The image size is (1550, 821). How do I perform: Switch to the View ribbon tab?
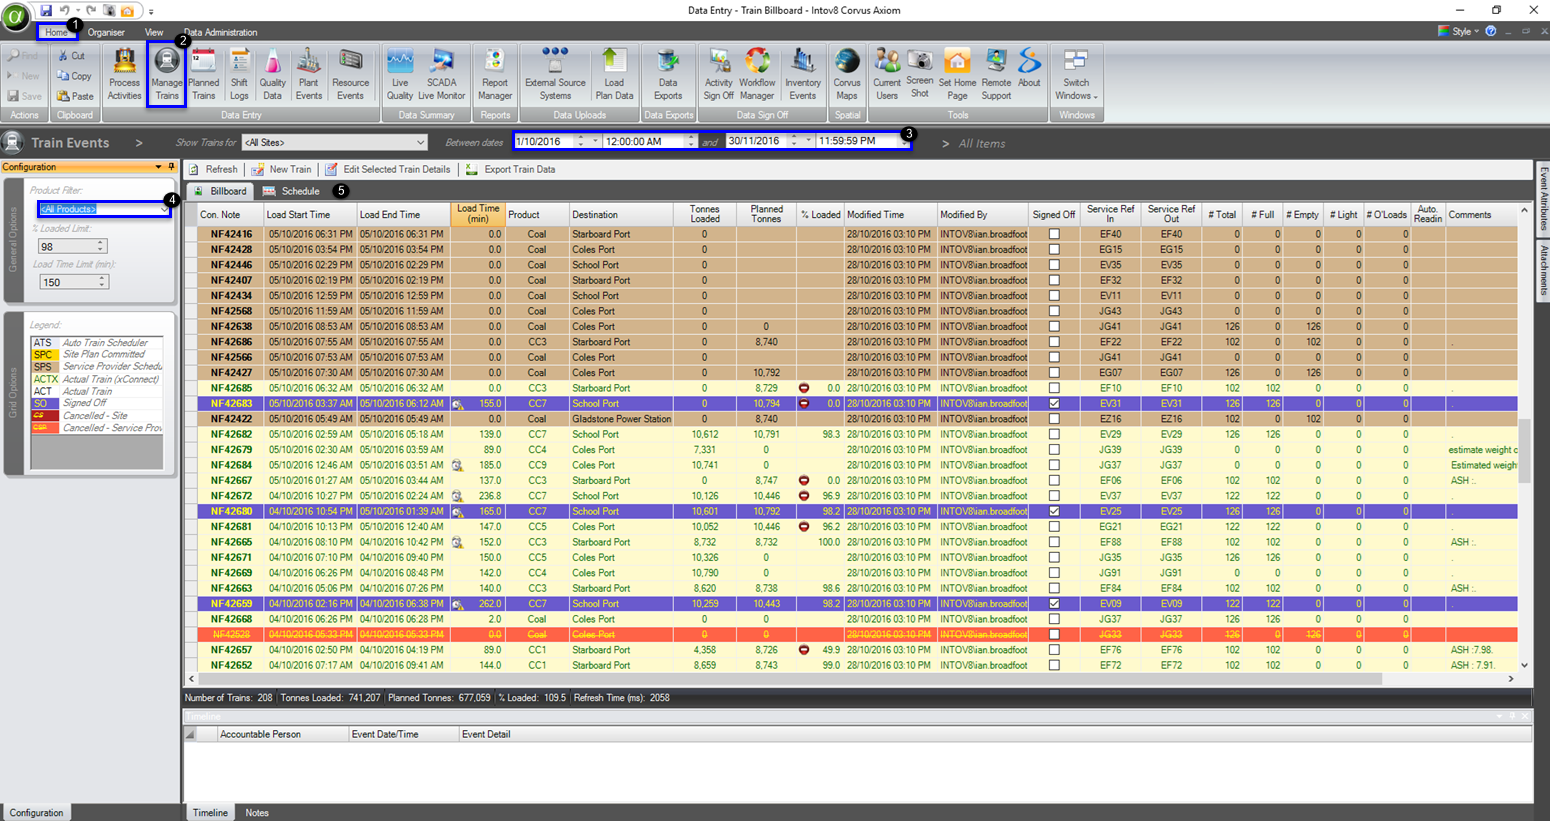154,32
